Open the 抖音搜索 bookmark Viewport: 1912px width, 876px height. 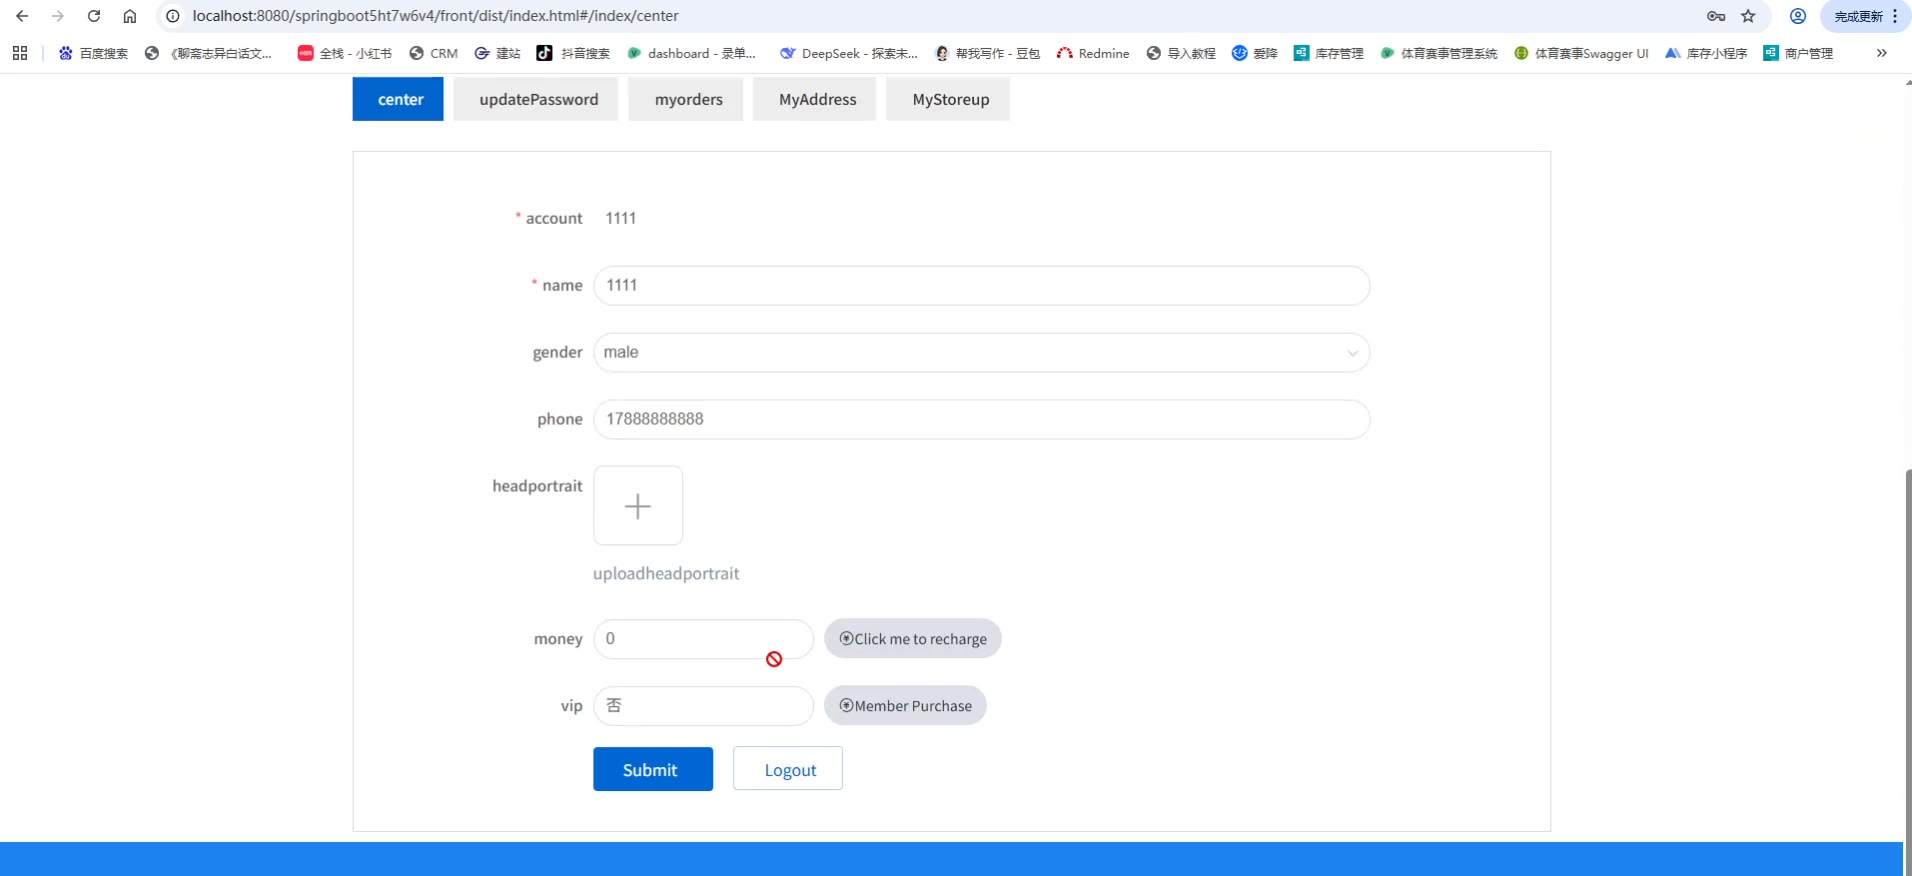[x=573, y=53]
